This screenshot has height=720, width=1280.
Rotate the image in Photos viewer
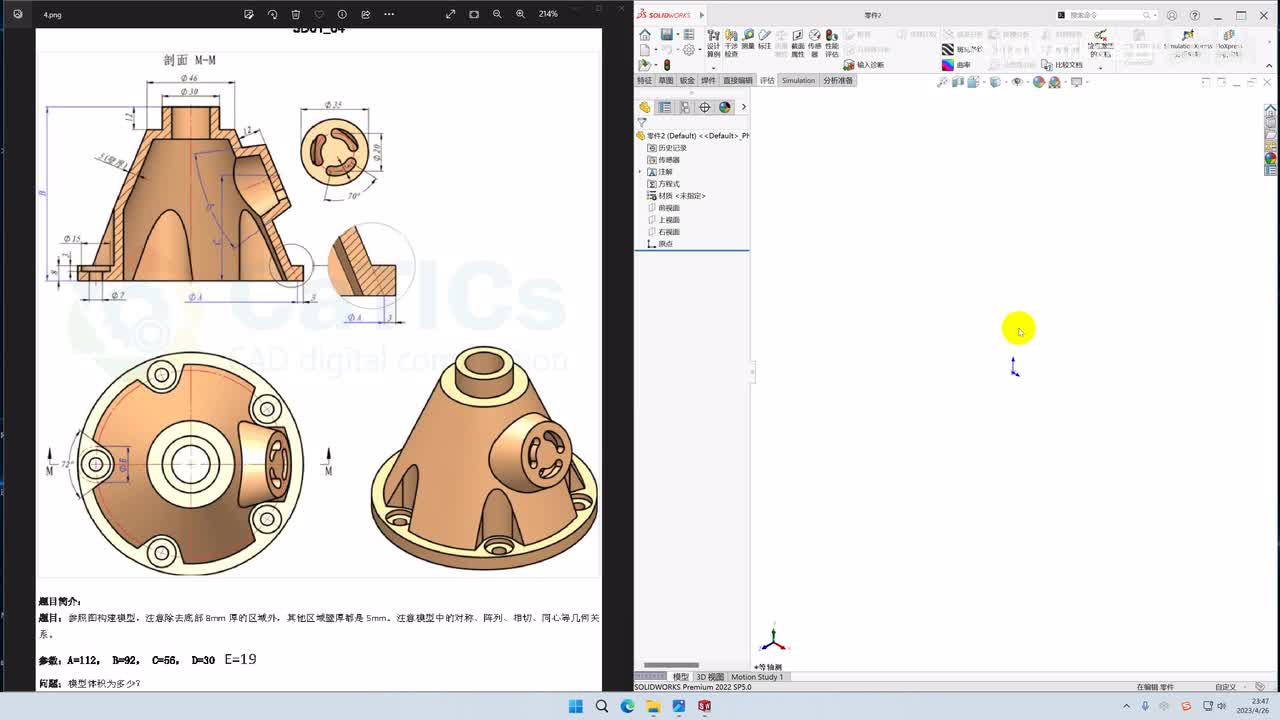(272, 14)
